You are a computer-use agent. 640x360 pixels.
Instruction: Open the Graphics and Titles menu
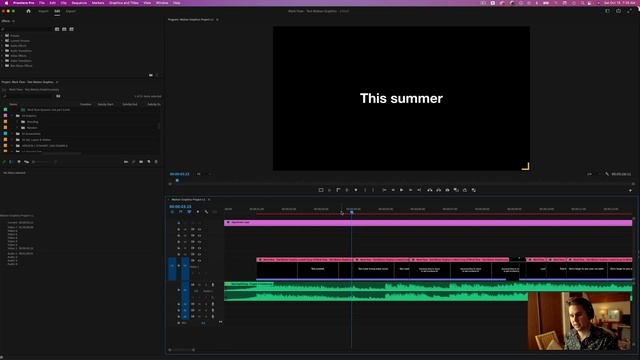coord(124,3)
